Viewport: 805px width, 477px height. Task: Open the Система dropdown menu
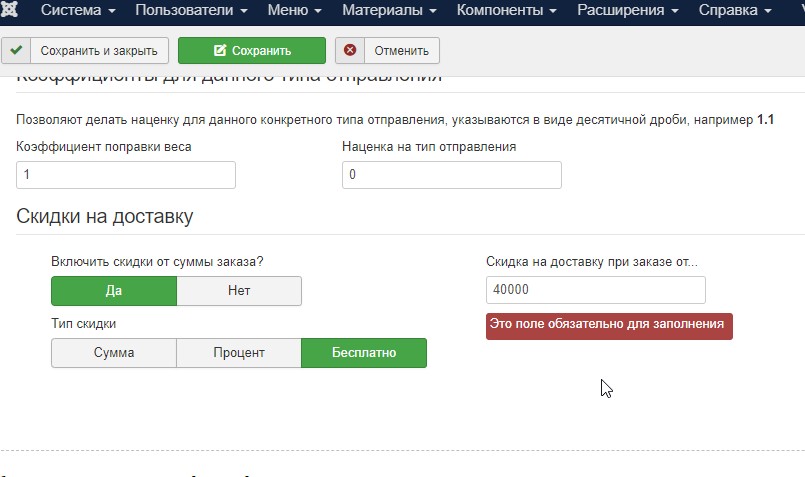tap(77, 11)
